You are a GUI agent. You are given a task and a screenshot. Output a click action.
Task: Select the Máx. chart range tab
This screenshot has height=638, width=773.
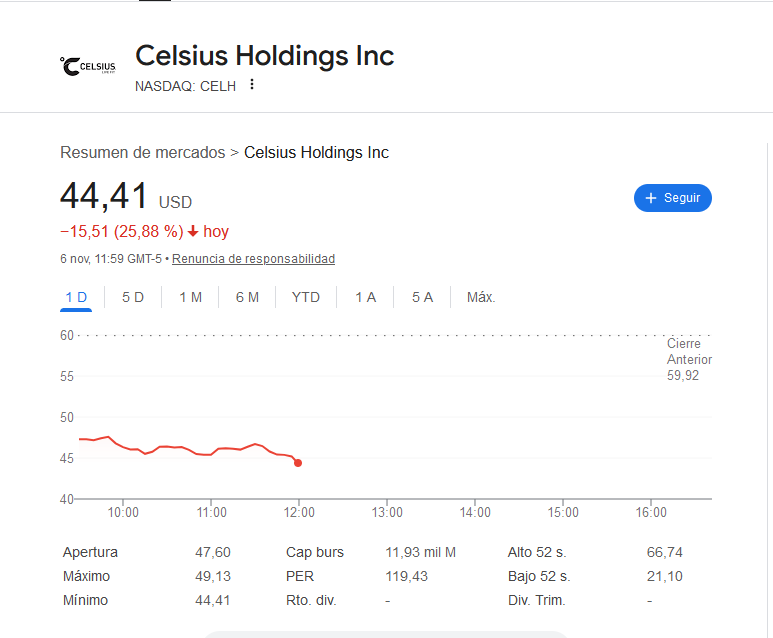(481, 297)
